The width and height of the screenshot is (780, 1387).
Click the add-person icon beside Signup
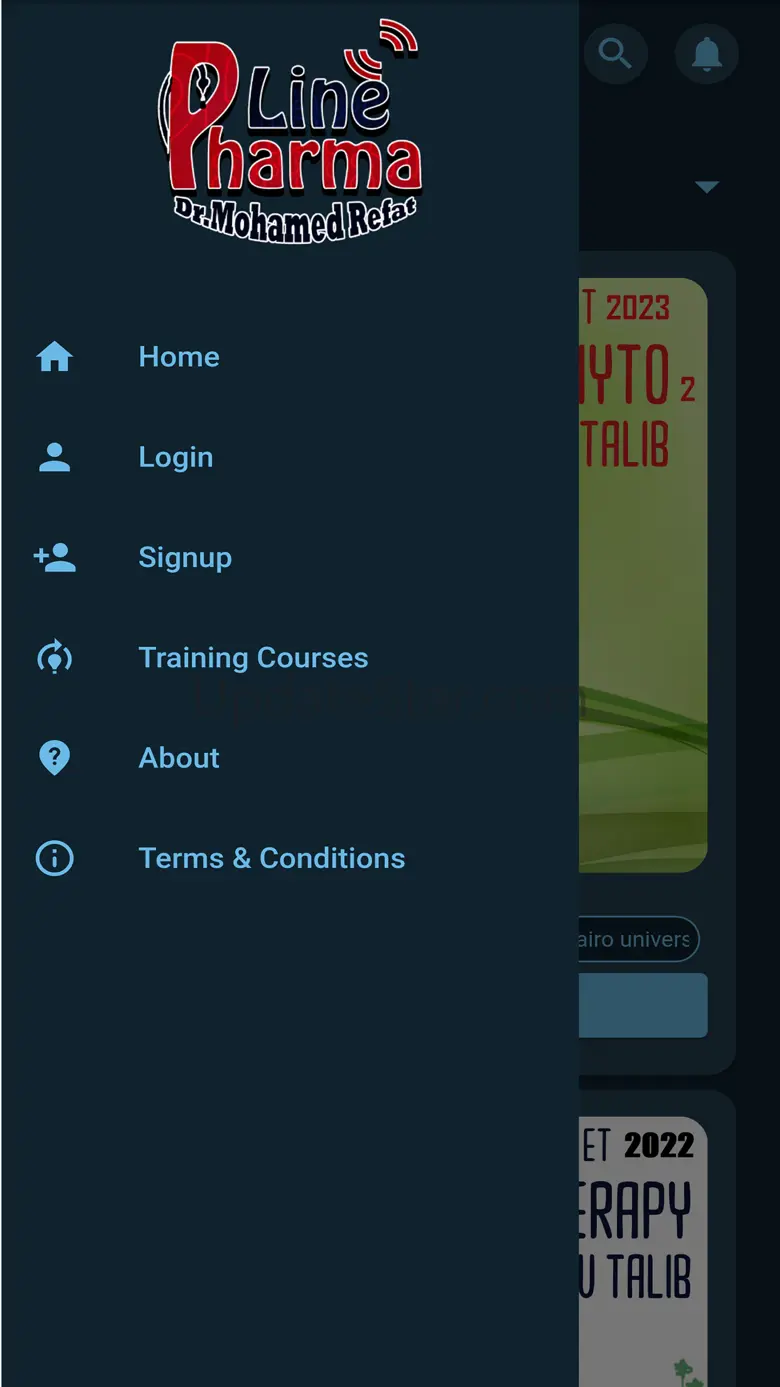tap(55, 557)
